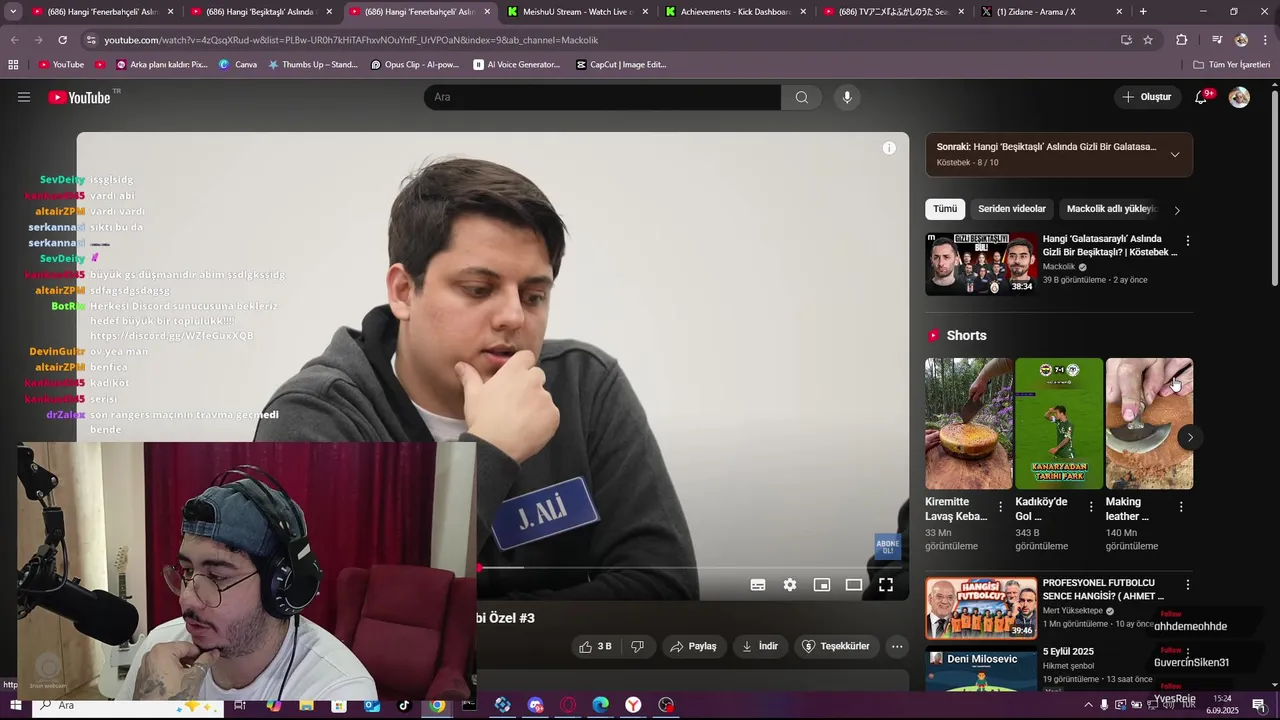The image size is (1280, 720).
Task: Click the search magnifier button
Action: (801, 97)
